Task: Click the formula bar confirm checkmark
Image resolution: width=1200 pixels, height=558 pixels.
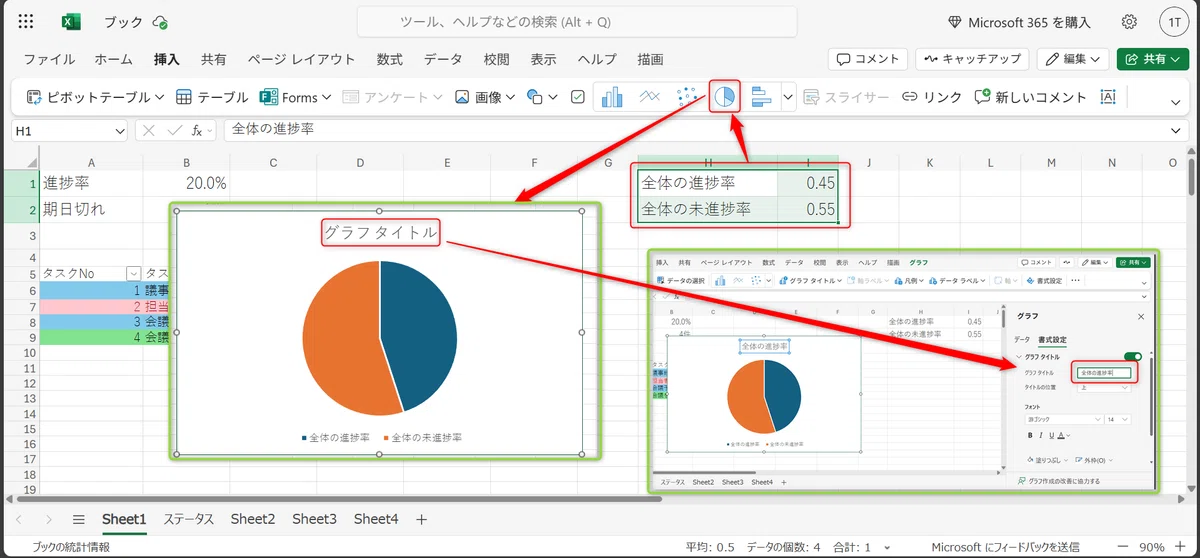Action: [174, 130]
